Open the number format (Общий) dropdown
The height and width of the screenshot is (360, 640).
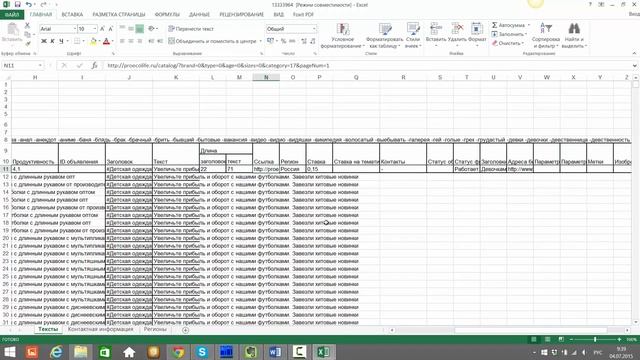pyautogui.click(x=314, y=29)
